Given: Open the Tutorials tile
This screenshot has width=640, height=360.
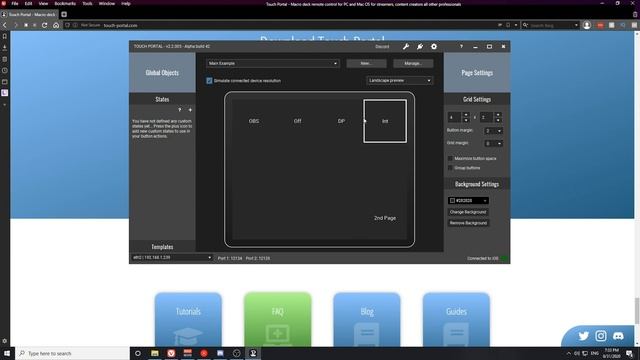Looking at the screenshot, I should [188, 320].
